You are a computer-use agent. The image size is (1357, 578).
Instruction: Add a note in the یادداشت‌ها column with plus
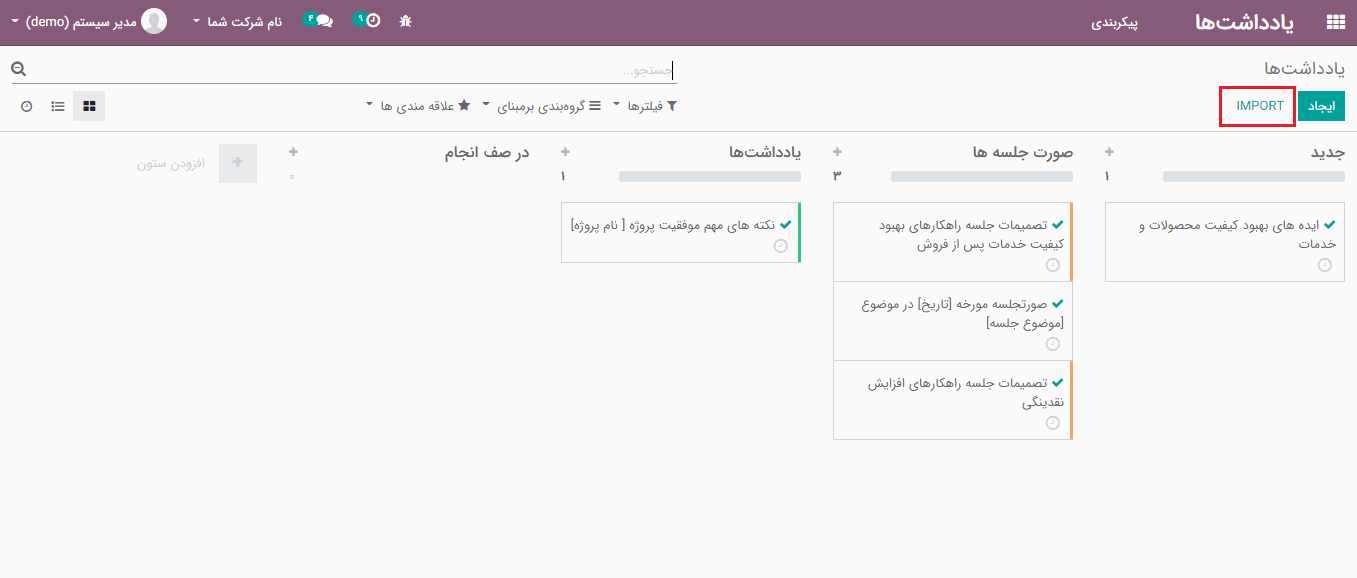(565, 152)
